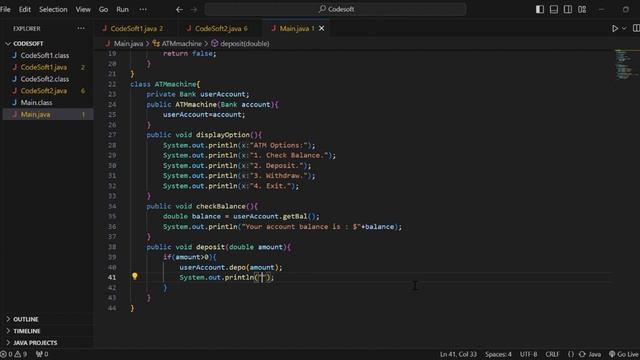Screen dimensions: 640x360
Task: Click the code minimap
Action: 625,64
